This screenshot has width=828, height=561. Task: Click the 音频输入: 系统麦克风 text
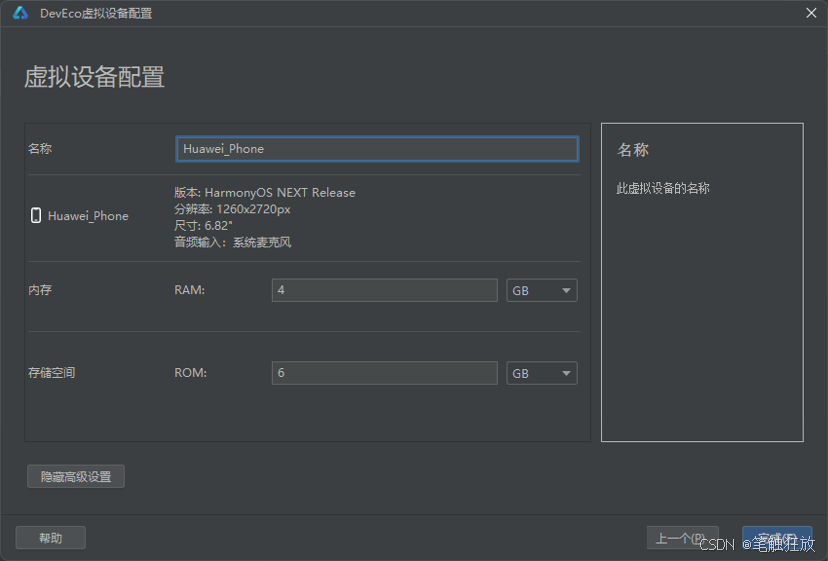pos(233,242)
